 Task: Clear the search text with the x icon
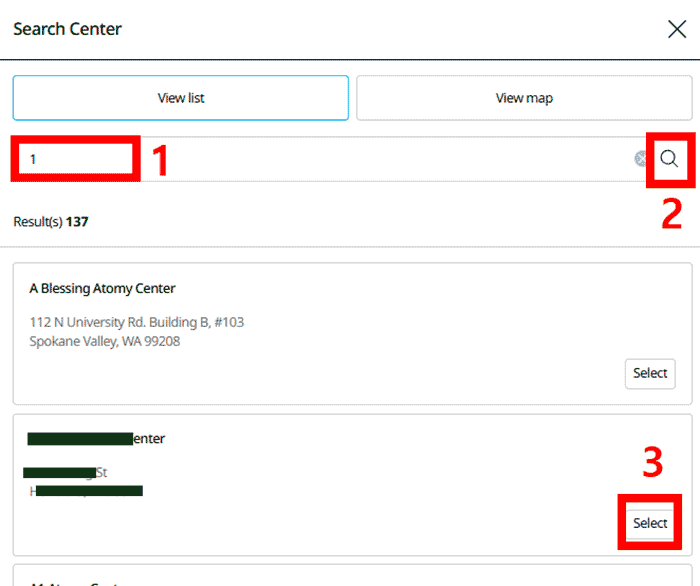[x=641, y=159]
